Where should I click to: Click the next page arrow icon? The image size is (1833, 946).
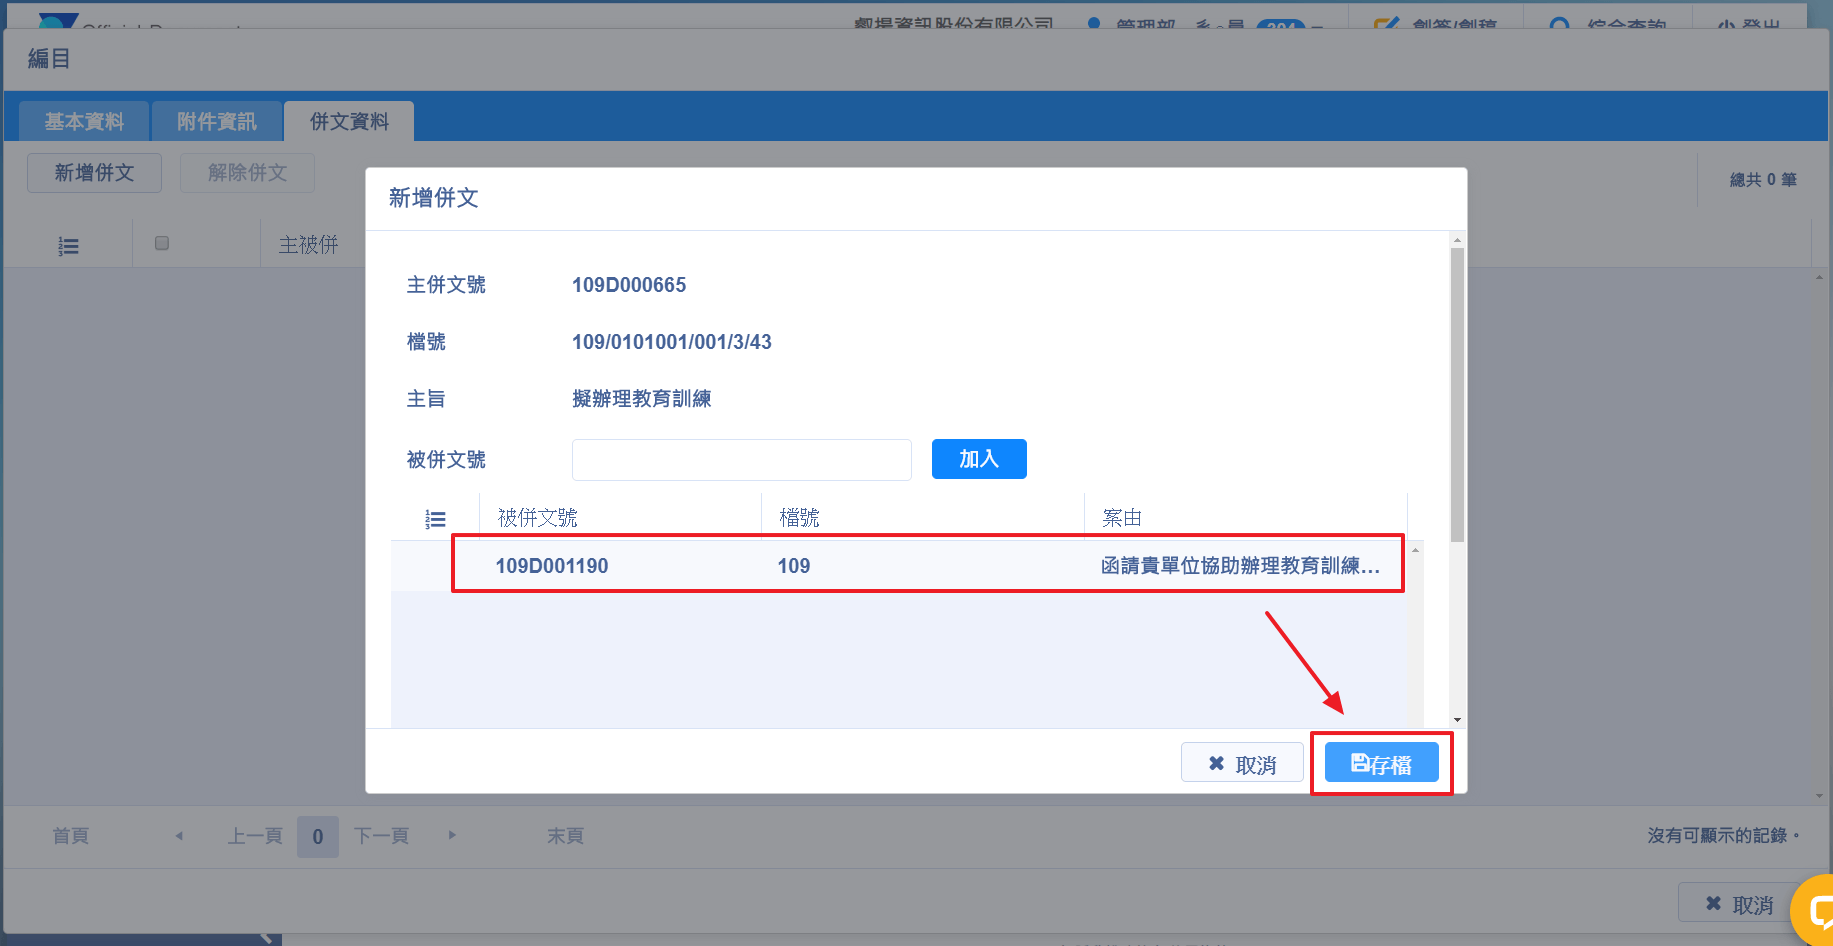tap(452, 835)
